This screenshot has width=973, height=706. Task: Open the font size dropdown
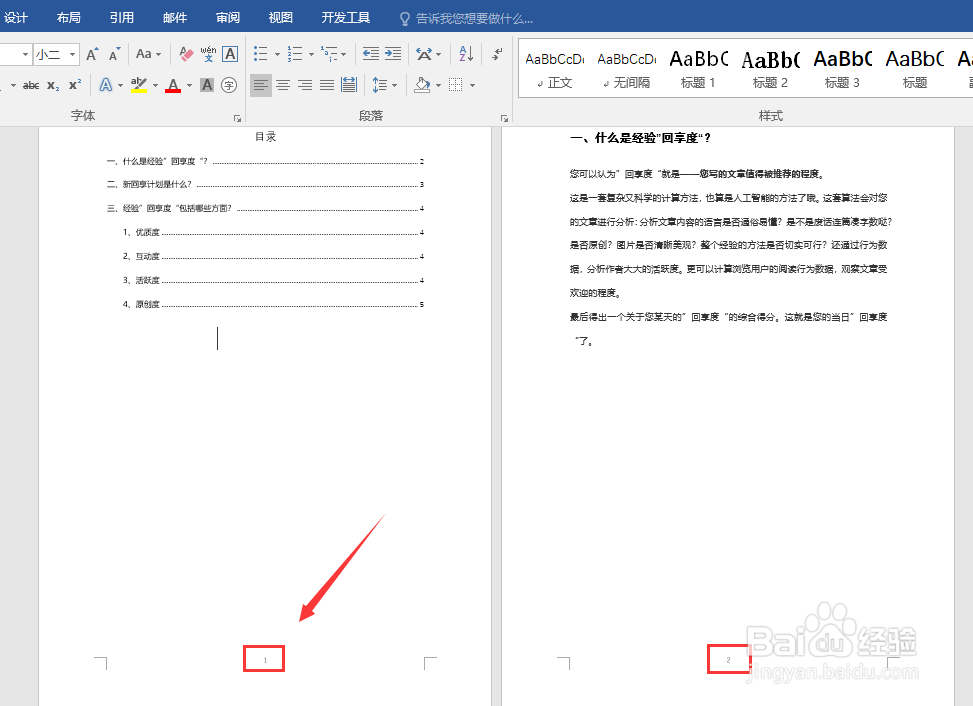click(x=70, y=54)
